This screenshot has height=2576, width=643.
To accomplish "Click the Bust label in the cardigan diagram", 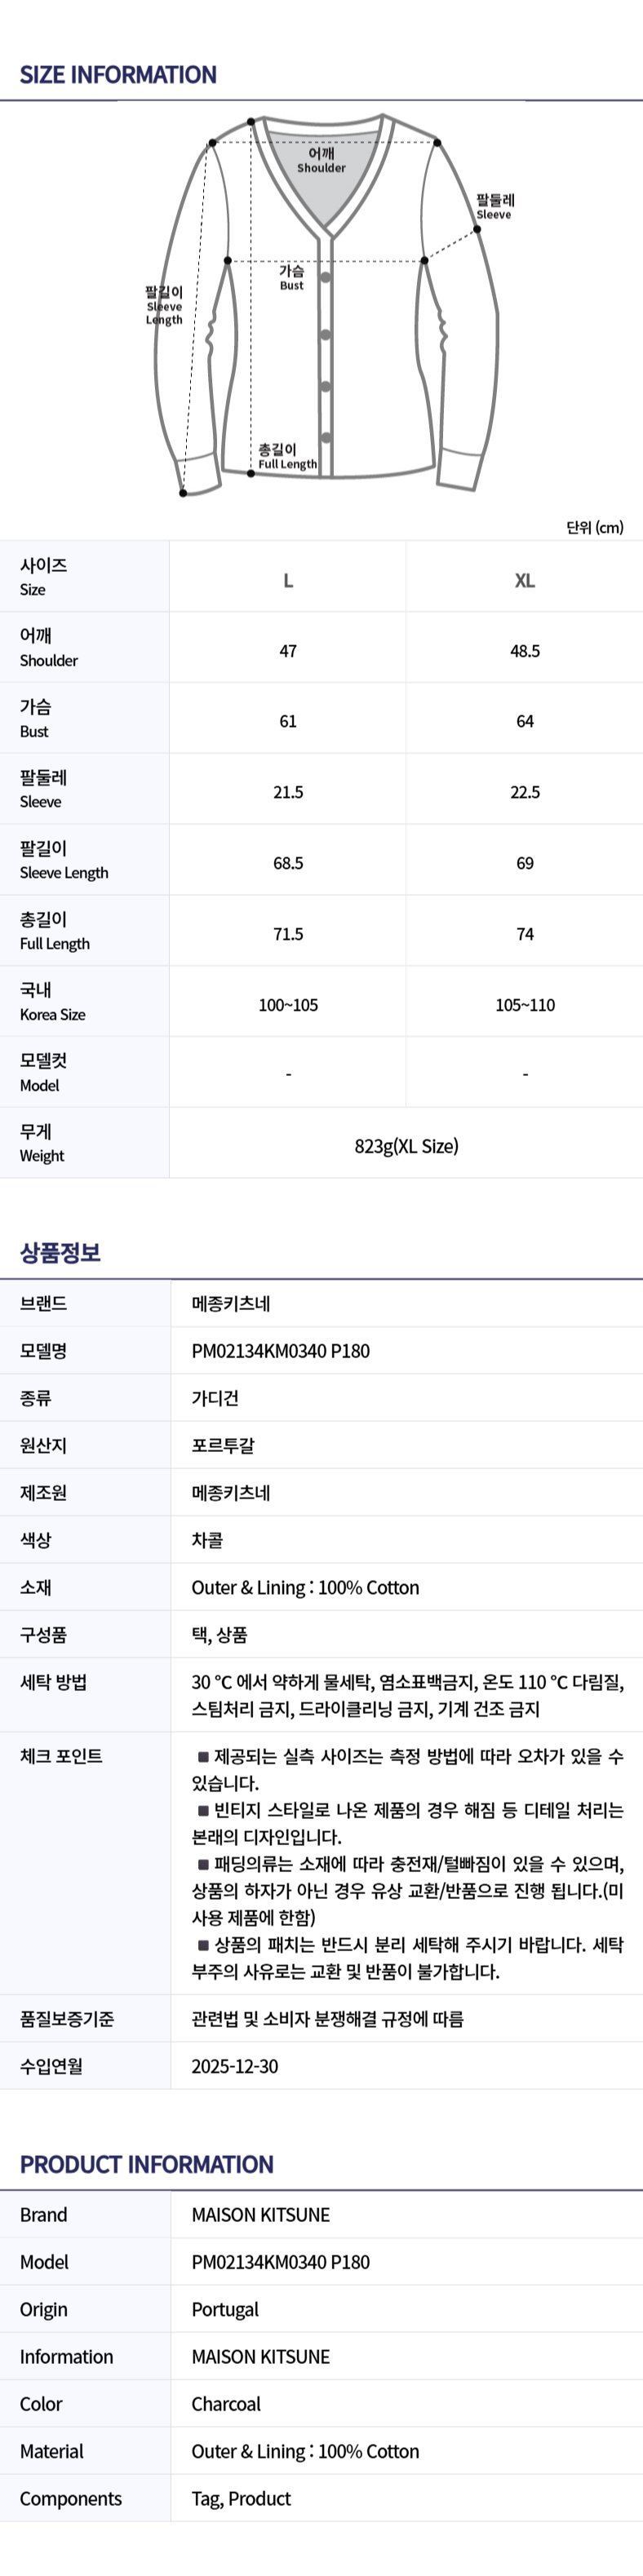I will coord(291,277).
